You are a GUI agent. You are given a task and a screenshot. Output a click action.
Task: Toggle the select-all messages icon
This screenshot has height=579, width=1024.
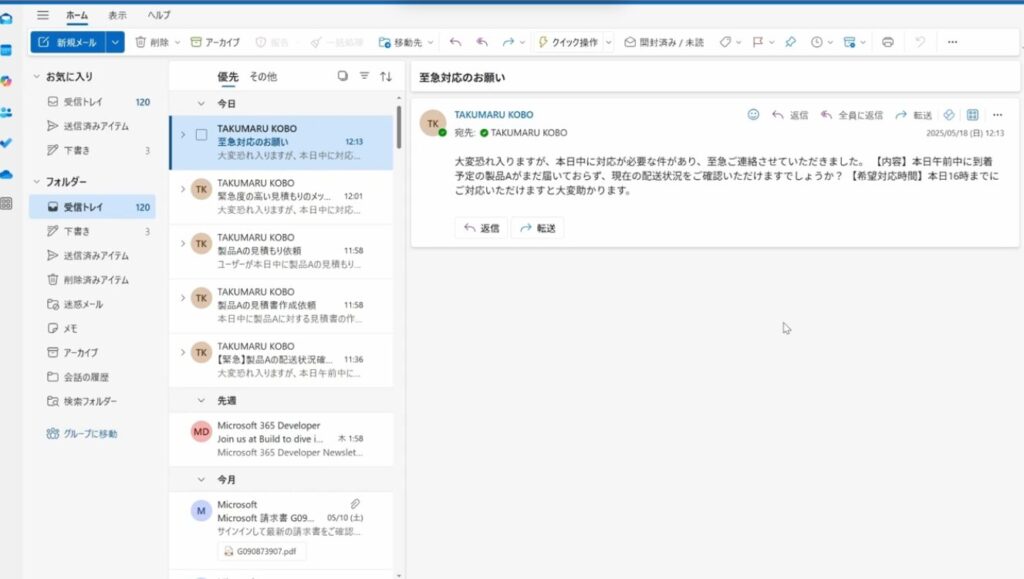[x=342, y=76]
